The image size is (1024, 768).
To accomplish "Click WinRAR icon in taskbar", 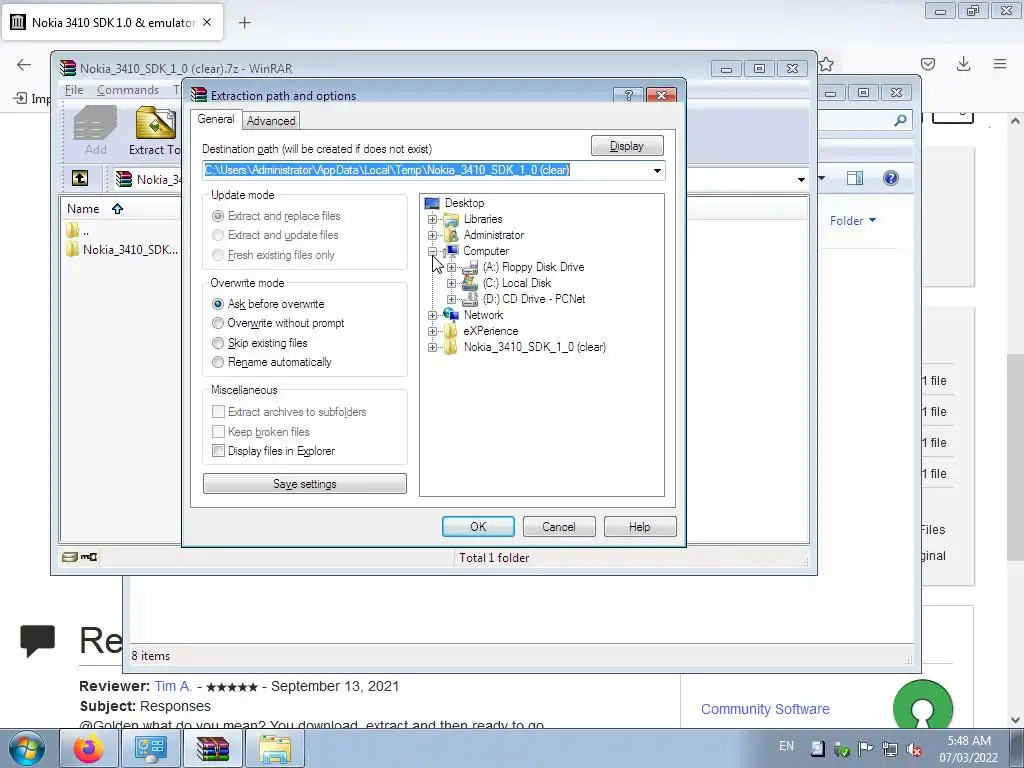I will click(x=213, y=748).
